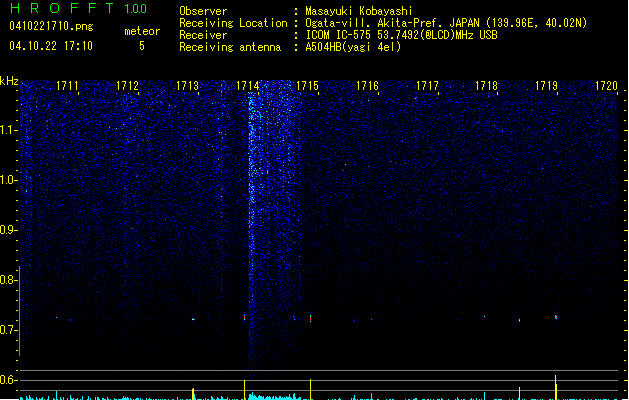Click the meteor echo spot at 1719
This screenshot has height=400, width=629.
coord(556,317)
